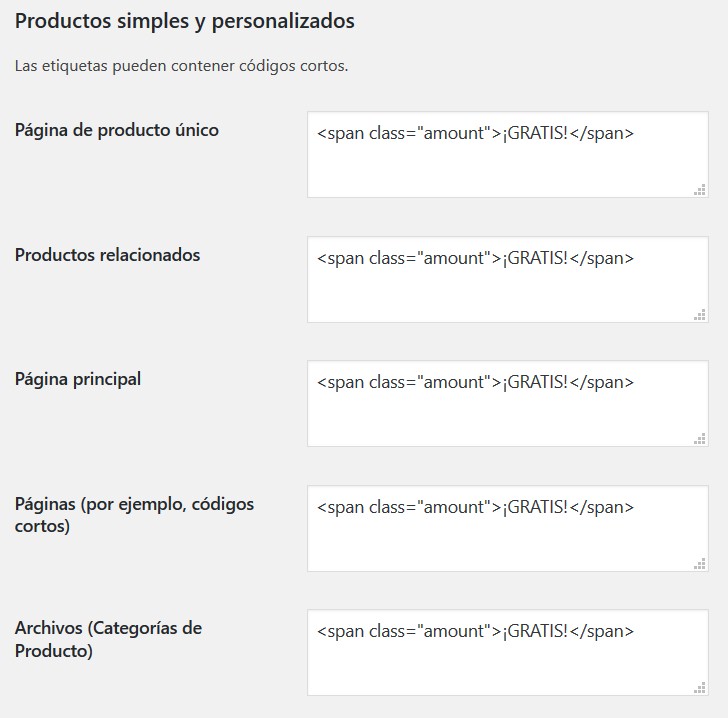
Task: Click the Página principal label
Action: coord(78,379)
